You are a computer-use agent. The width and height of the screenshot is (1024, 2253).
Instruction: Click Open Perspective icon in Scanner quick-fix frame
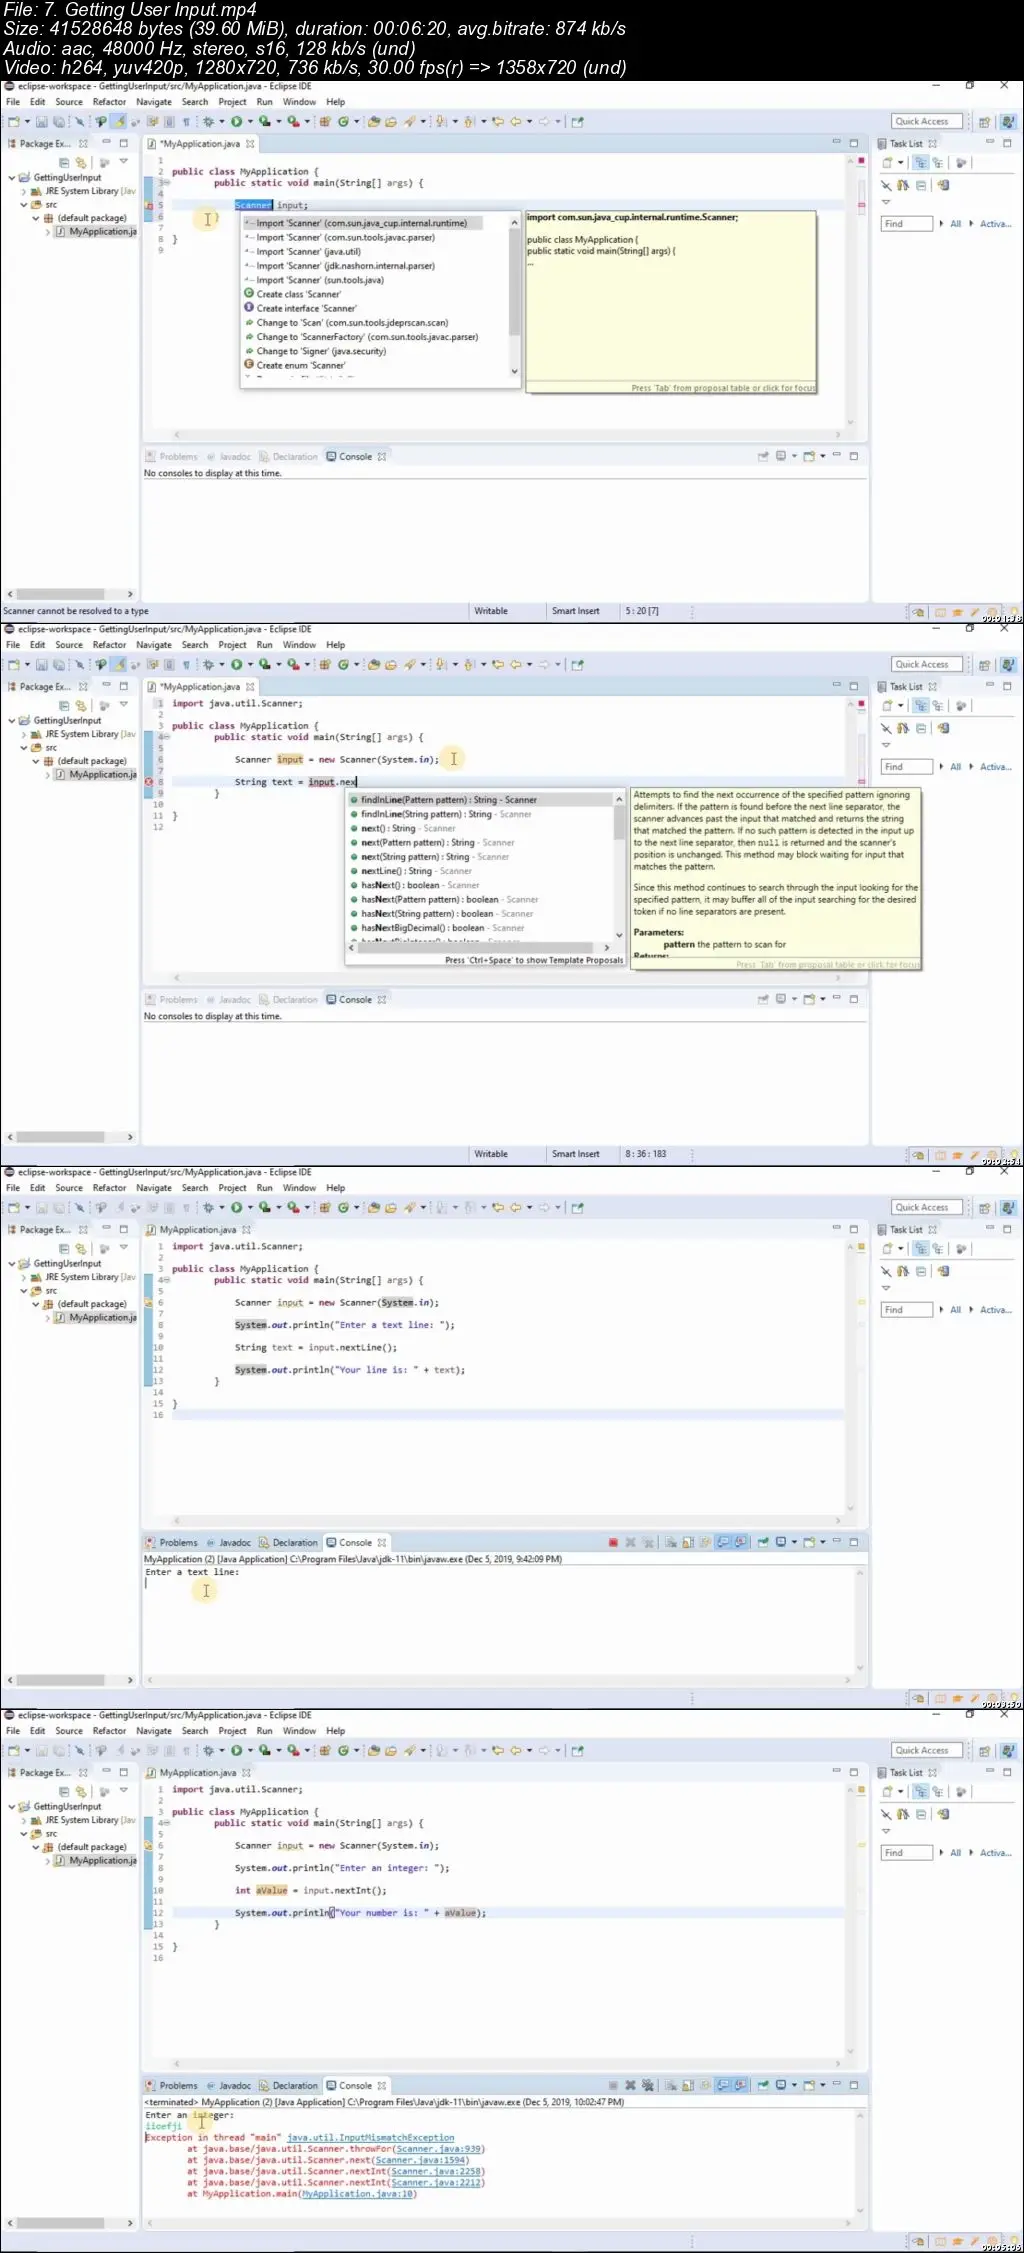[984, 122]
